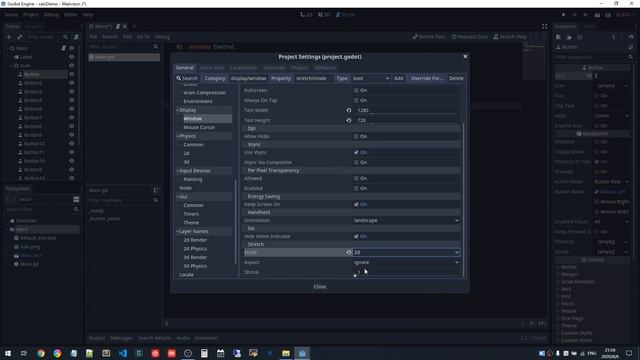Reset Test Width to its default value

[x=349, y=111]
